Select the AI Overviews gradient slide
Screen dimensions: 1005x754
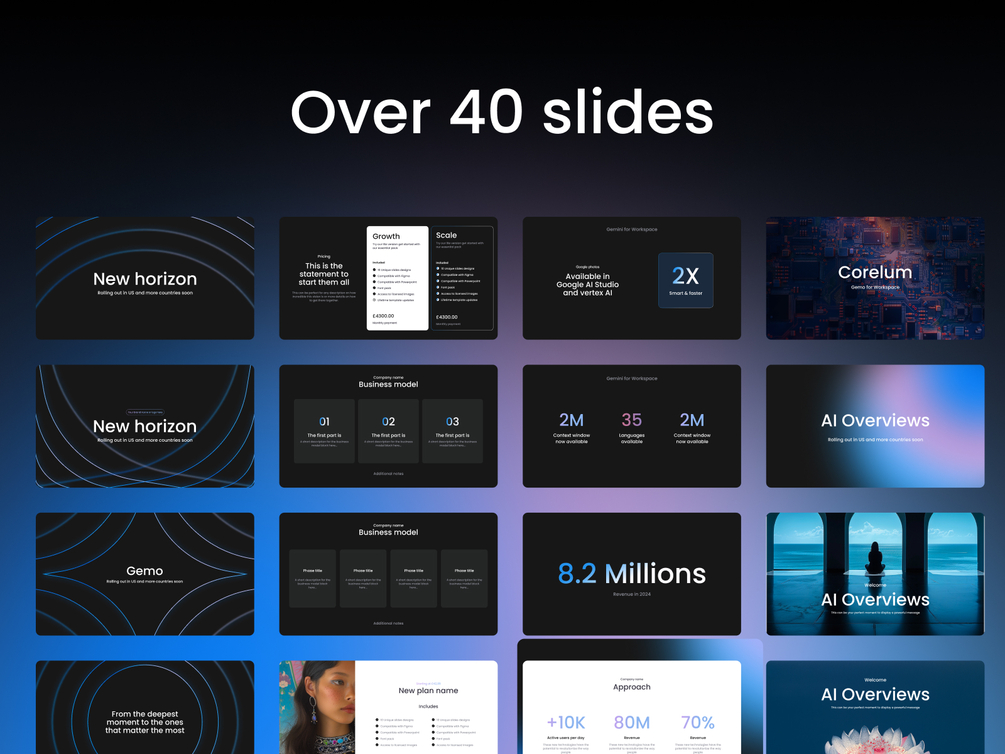(x=876, y=426)
